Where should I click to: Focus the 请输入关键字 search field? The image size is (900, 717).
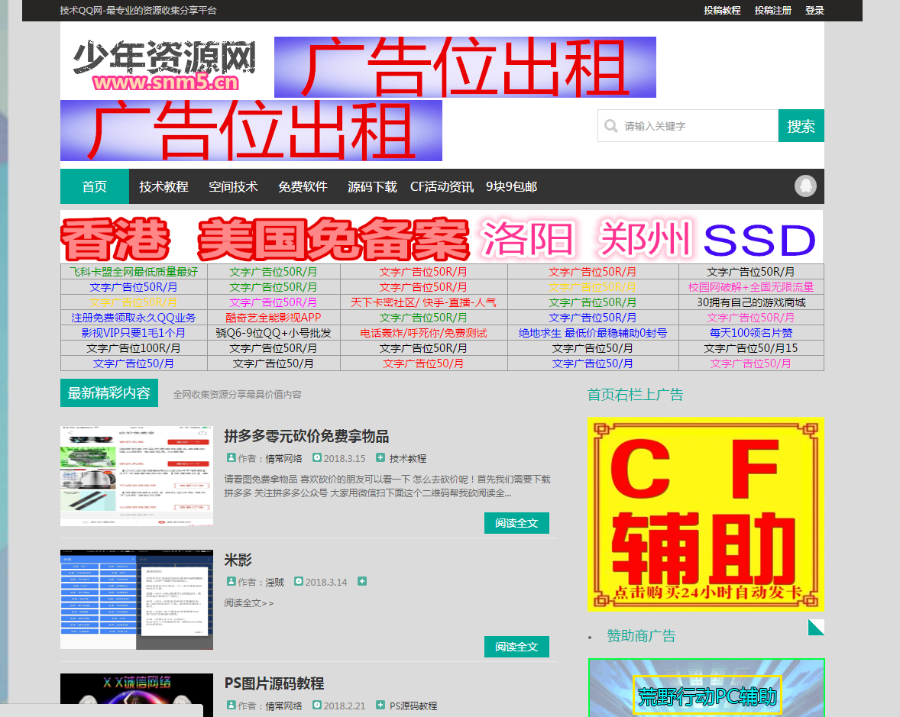pyautogui.click(x=688, y=126)
